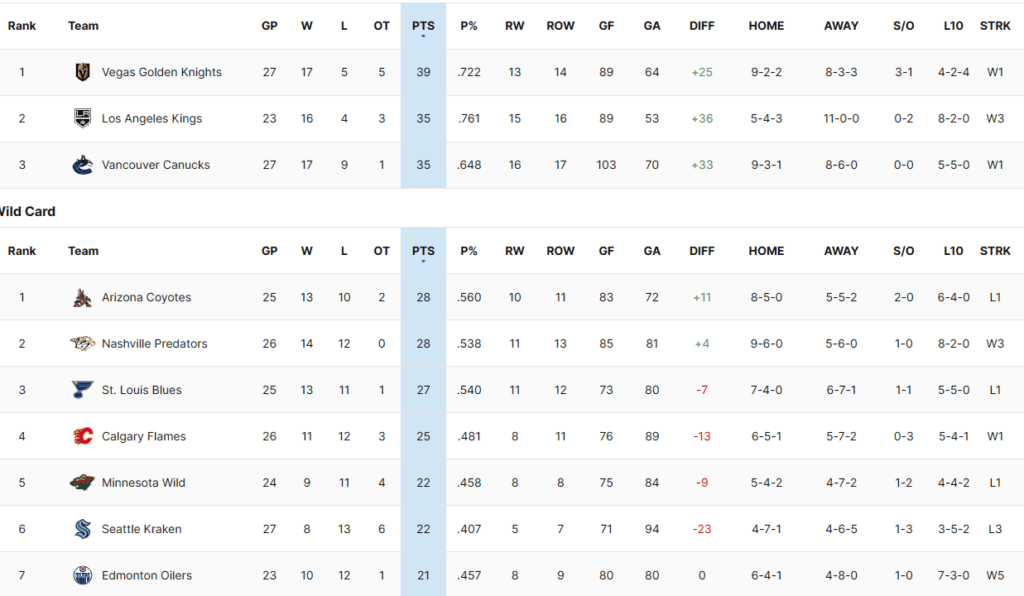
Task: Open the Edmonton Oilers team link
Action: click(x=146, y=575)
